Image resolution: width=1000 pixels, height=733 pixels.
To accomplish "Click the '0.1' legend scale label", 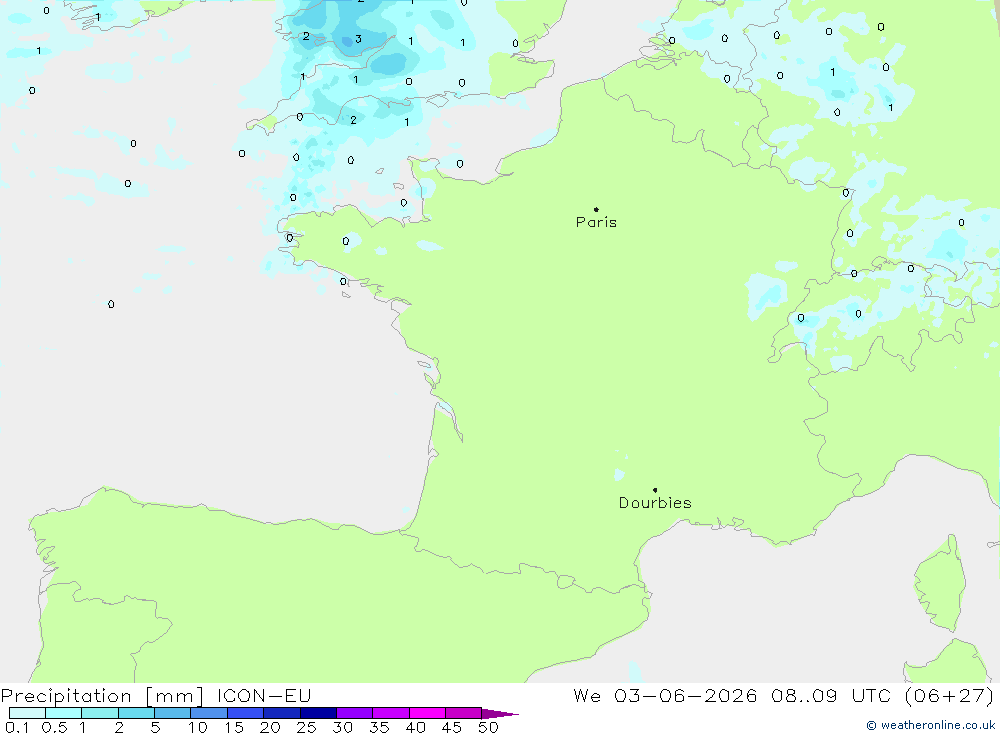I will (x=17, y=727).
